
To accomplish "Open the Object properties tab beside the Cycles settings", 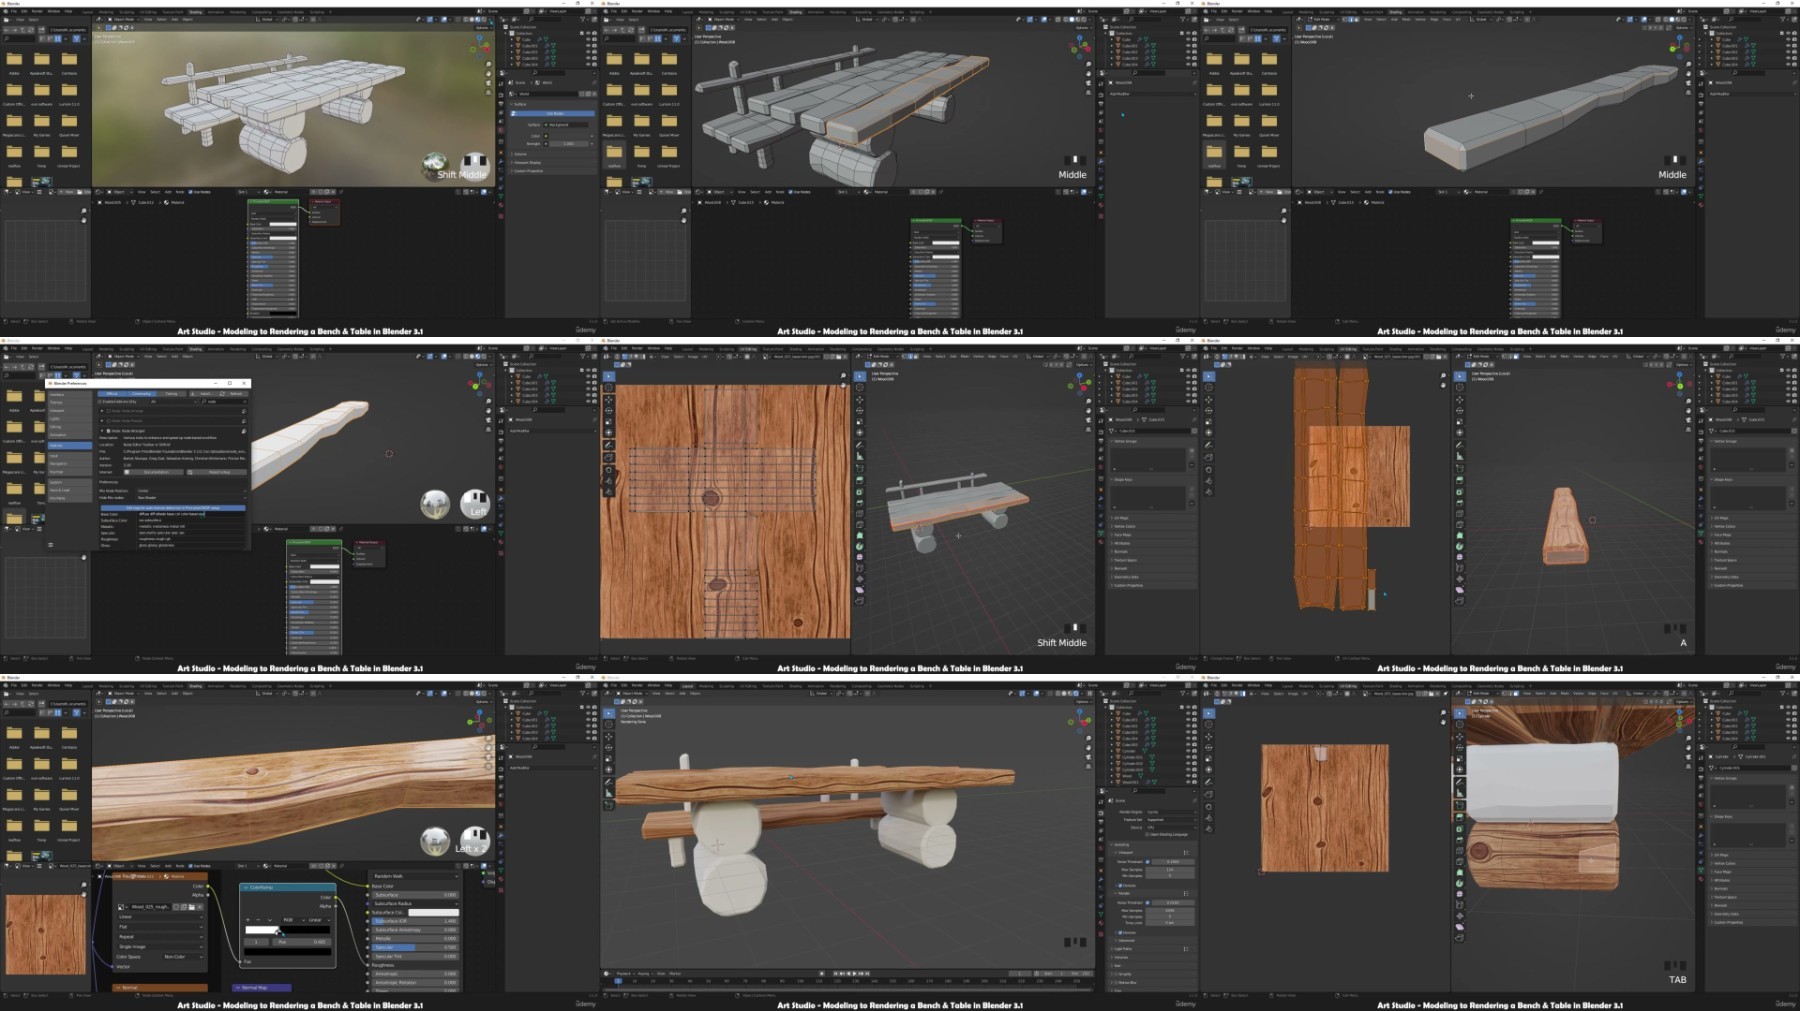I will 1101,871.
